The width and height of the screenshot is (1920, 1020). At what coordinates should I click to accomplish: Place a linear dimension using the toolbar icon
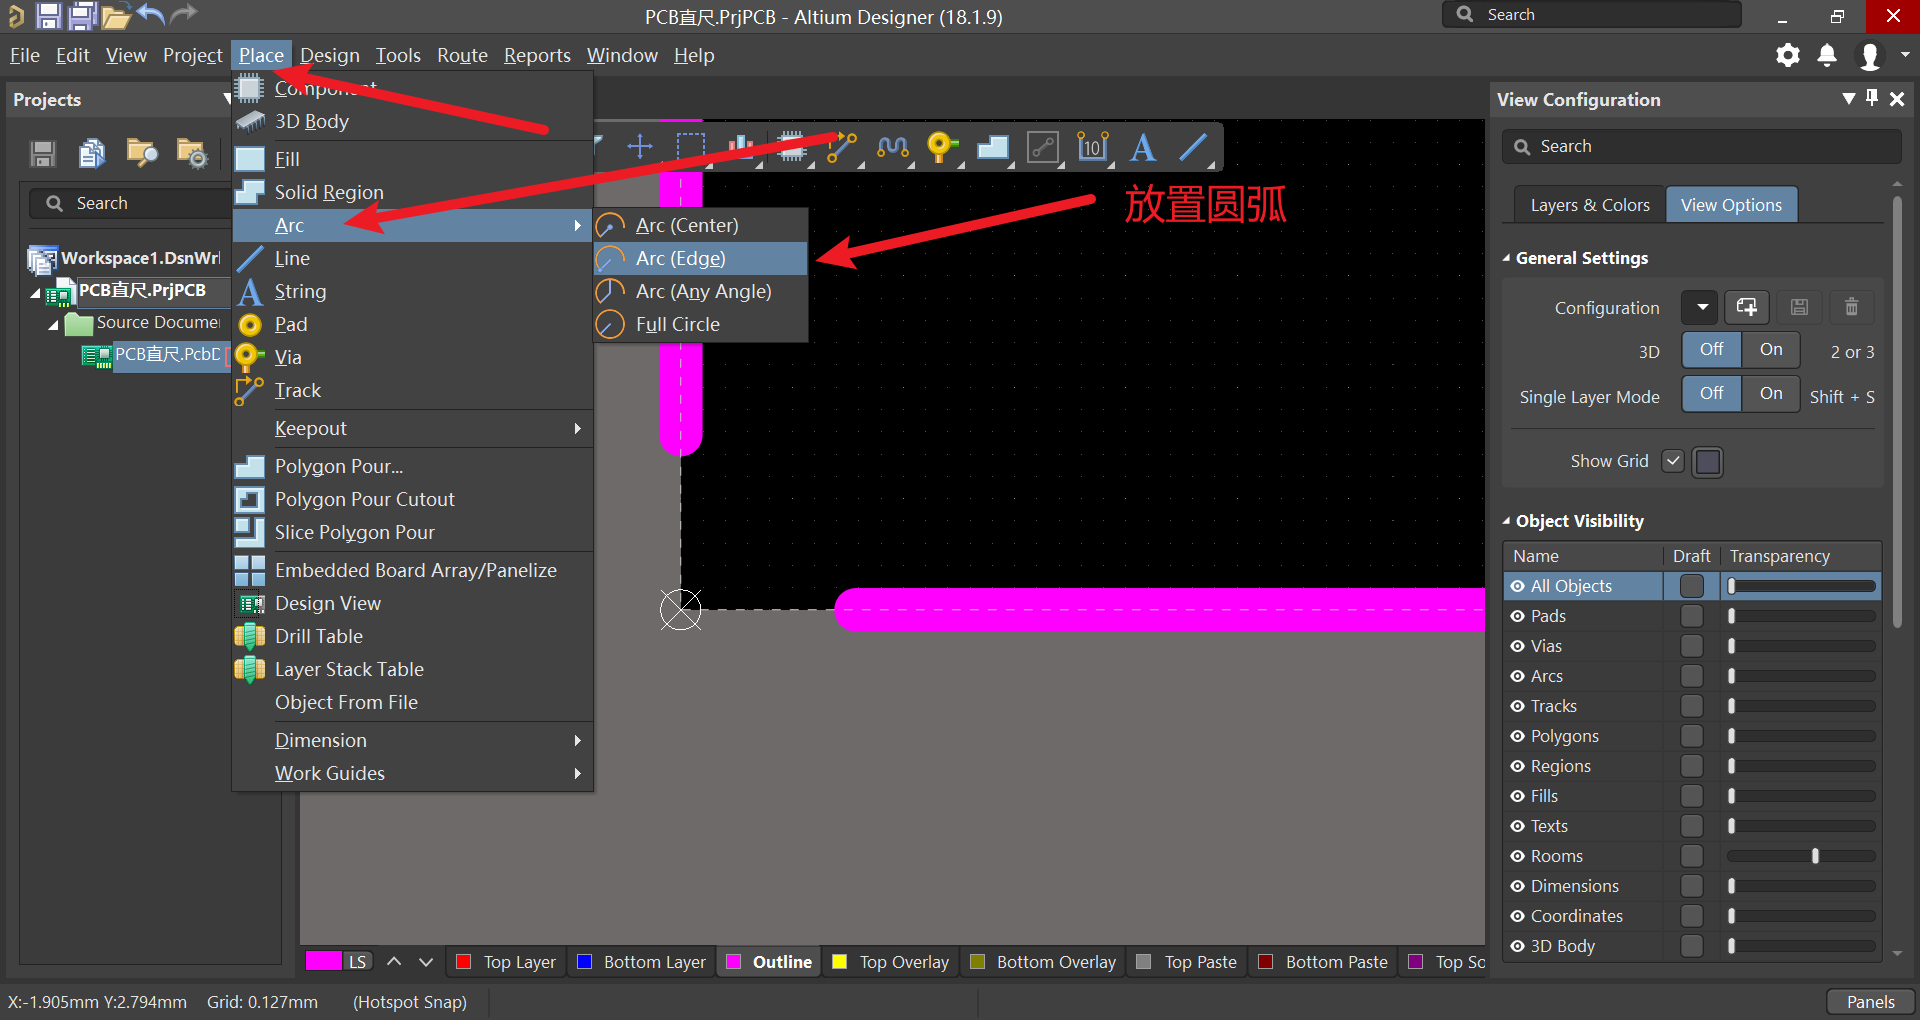1093,147
